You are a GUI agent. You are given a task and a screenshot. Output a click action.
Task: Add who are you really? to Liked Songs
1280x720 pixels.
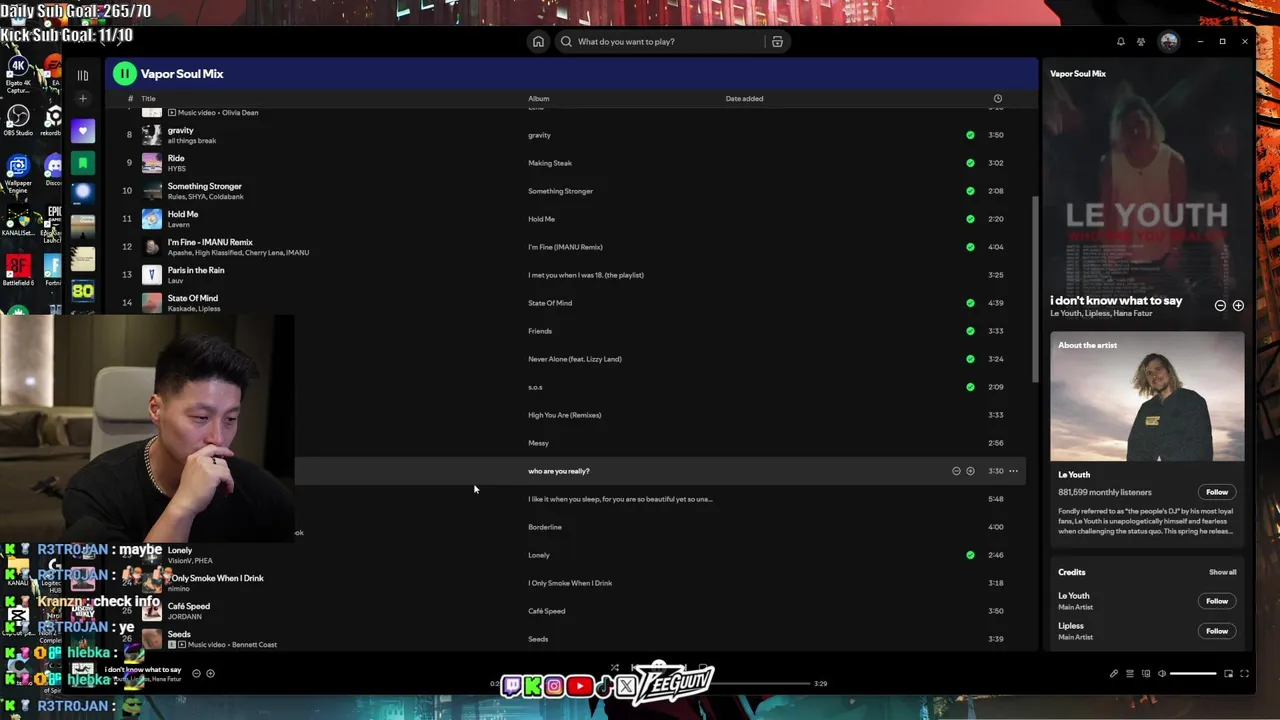click(970, 471)
